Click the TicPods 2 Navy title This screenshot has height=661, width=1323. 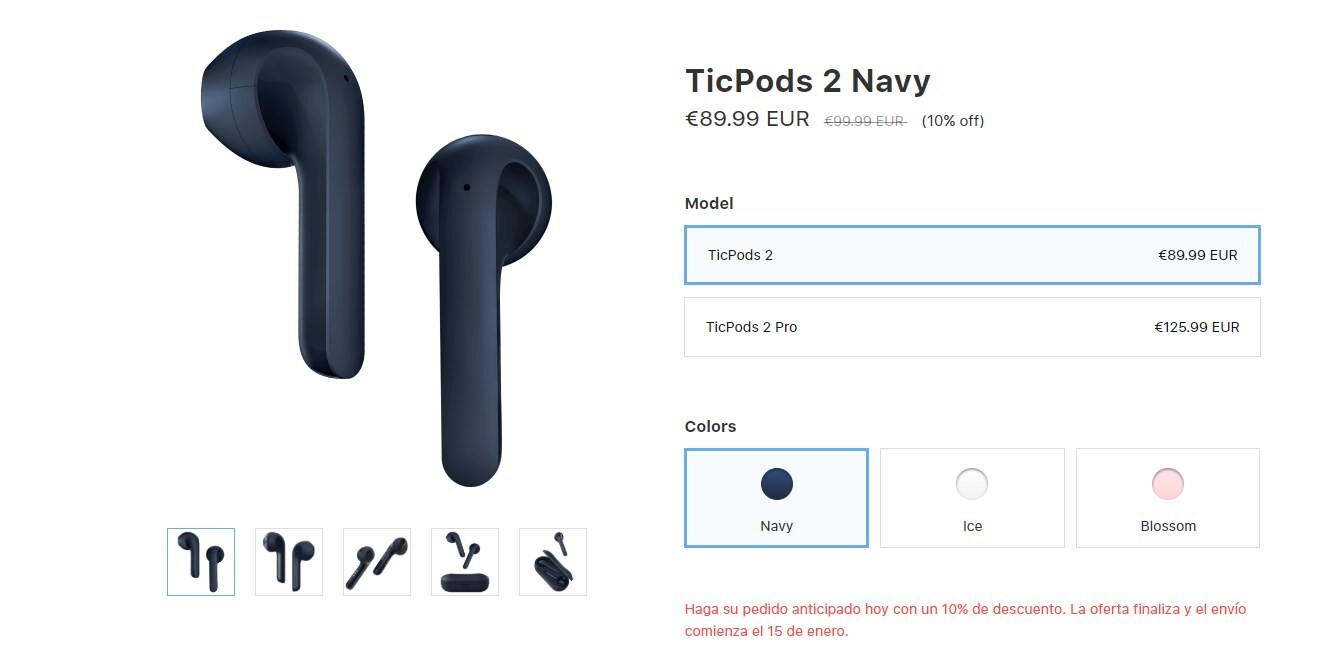tap(808, 80)
